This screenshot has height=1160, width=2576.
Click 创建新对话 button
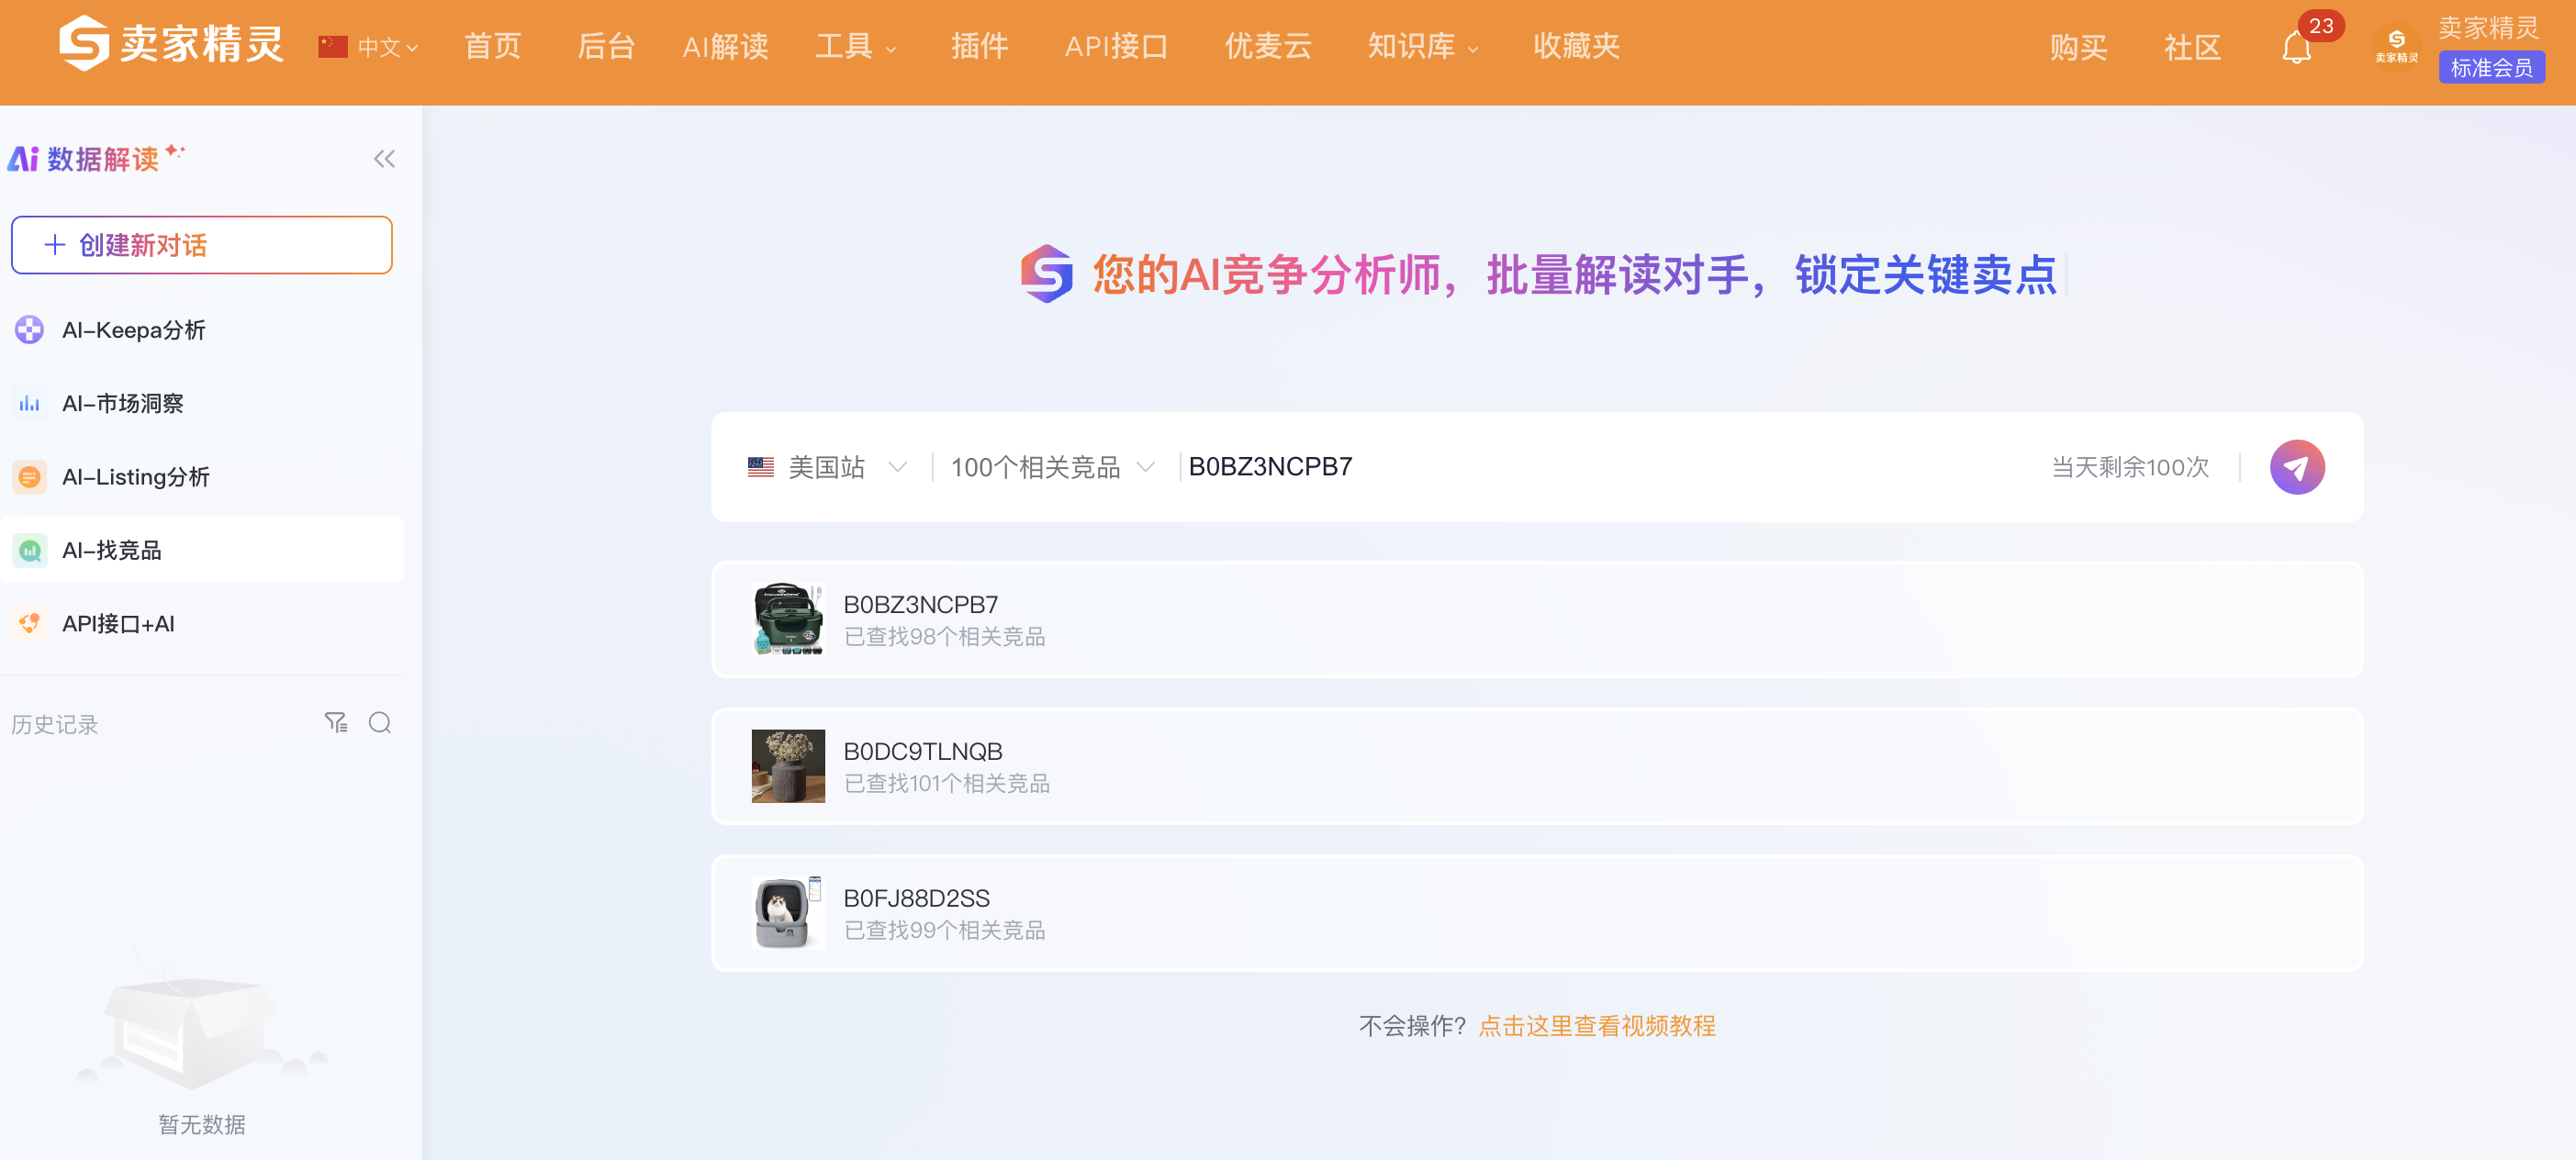(201, 245)
